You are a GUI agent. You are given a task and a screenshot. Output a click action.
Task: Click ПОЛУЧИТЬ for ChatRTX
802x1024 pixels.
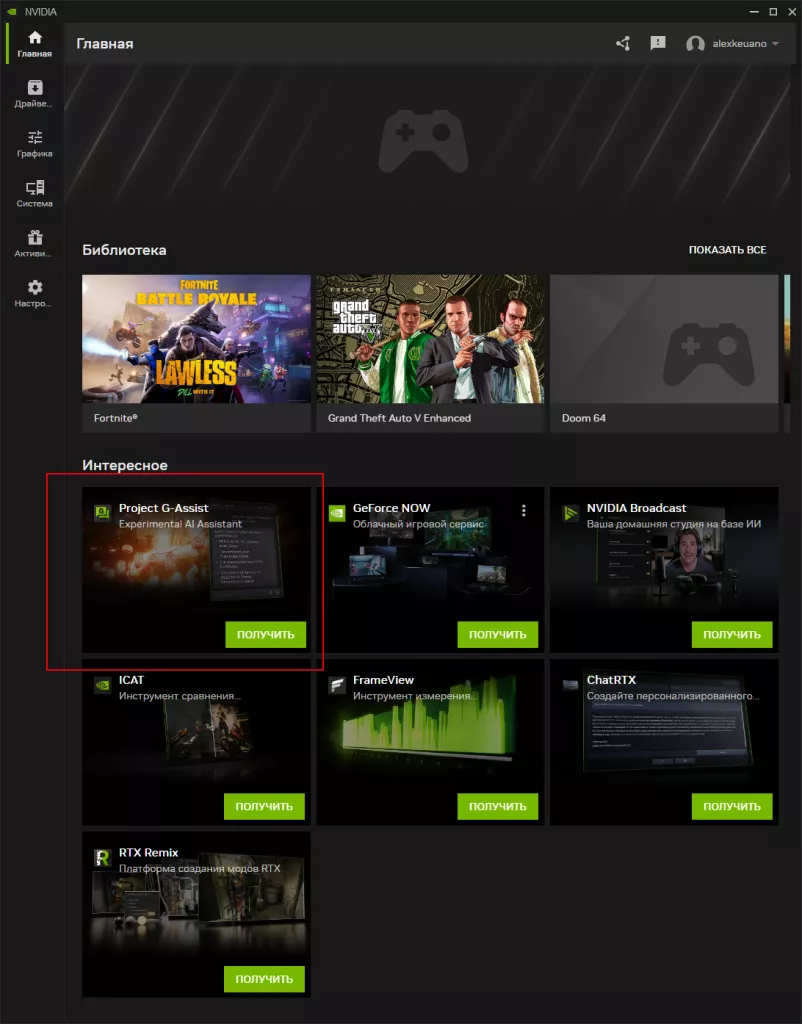[731, 807]
